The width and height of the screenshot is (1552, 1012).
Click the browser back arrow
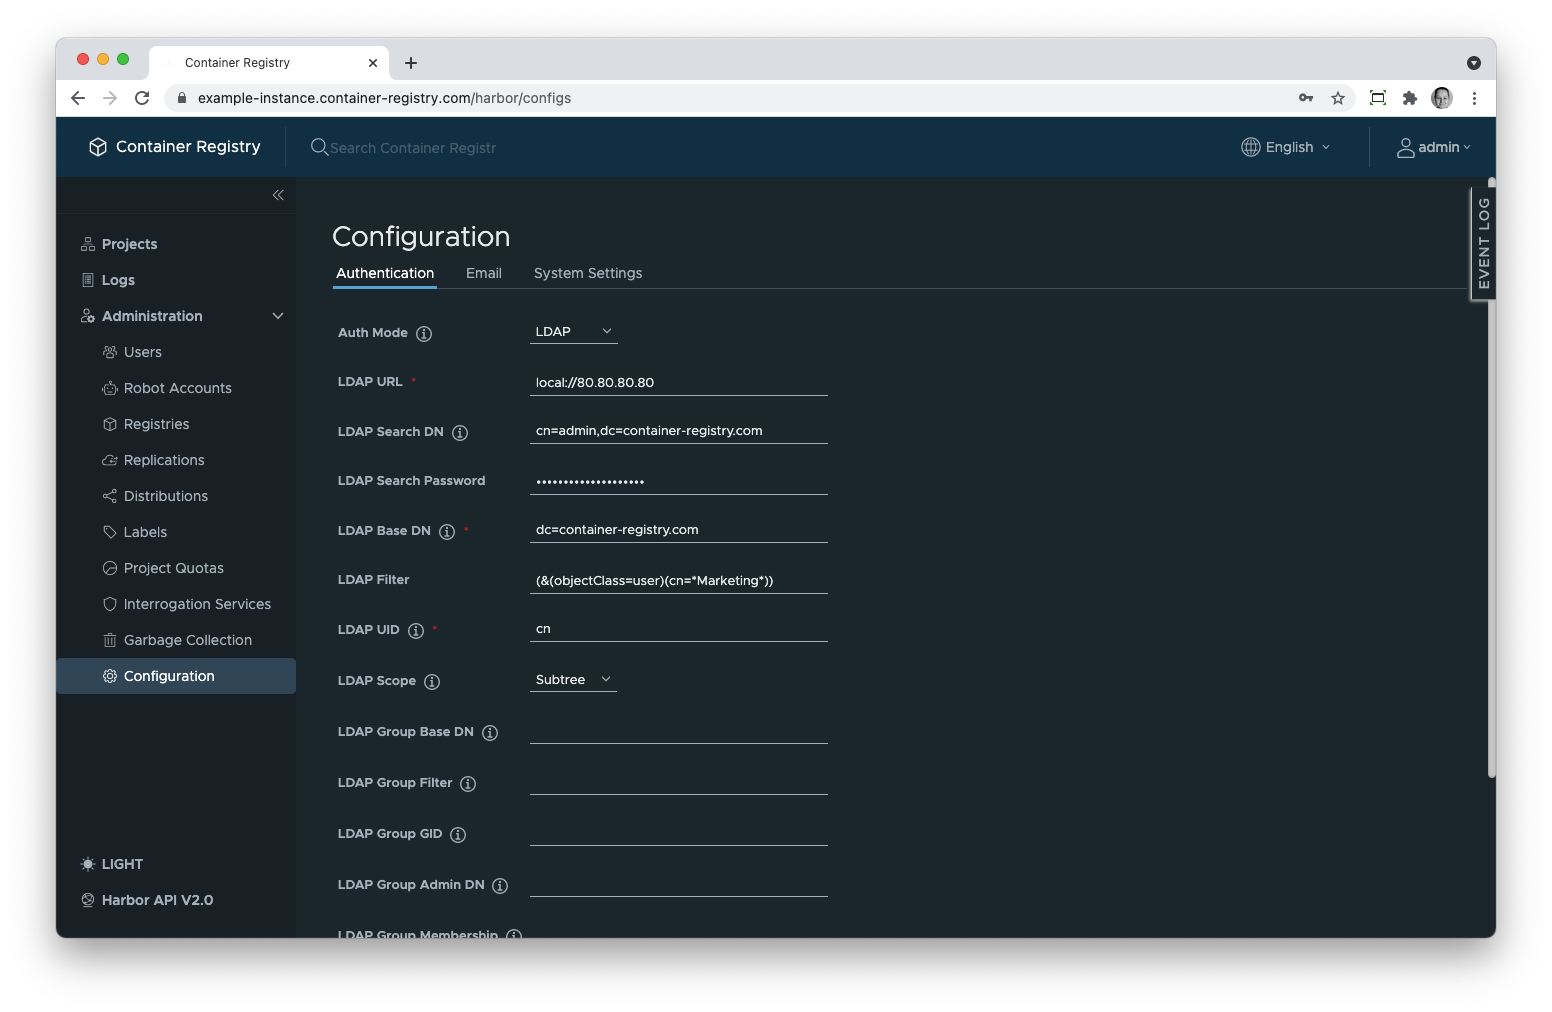(x=78, y=98)
